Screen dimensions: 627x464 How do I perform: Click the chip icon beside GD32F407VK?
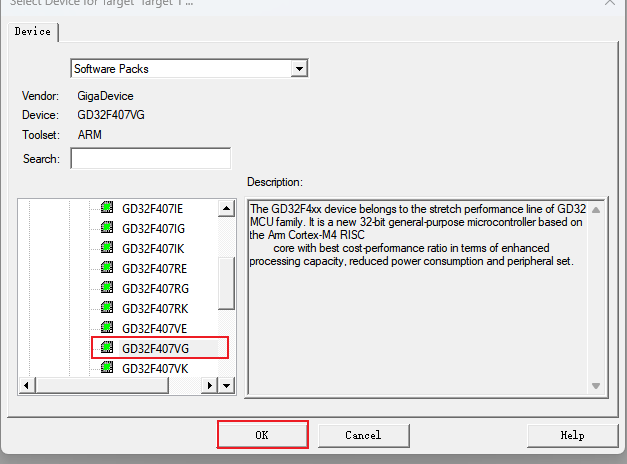(x=107, y=367)
